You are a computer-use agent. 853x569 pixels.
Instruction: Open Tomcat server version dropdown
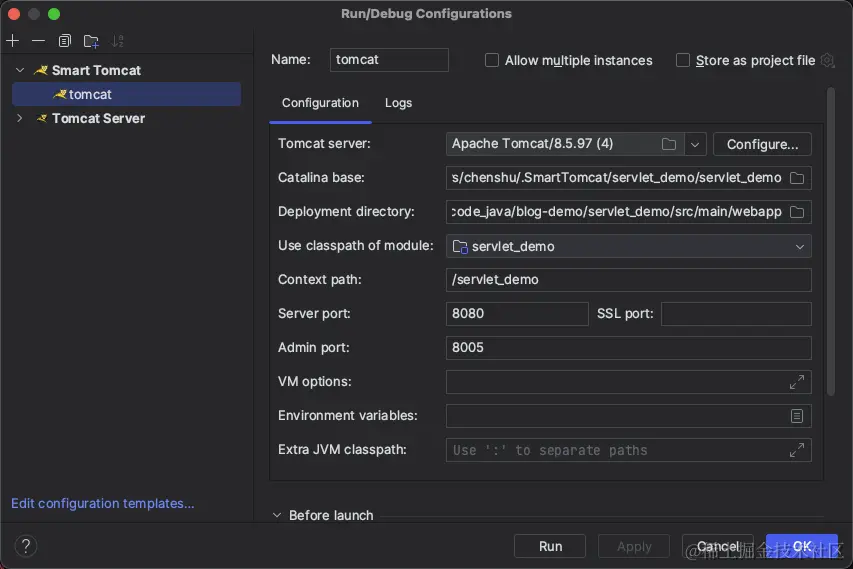pyautogui.click(x=697, y=144)
